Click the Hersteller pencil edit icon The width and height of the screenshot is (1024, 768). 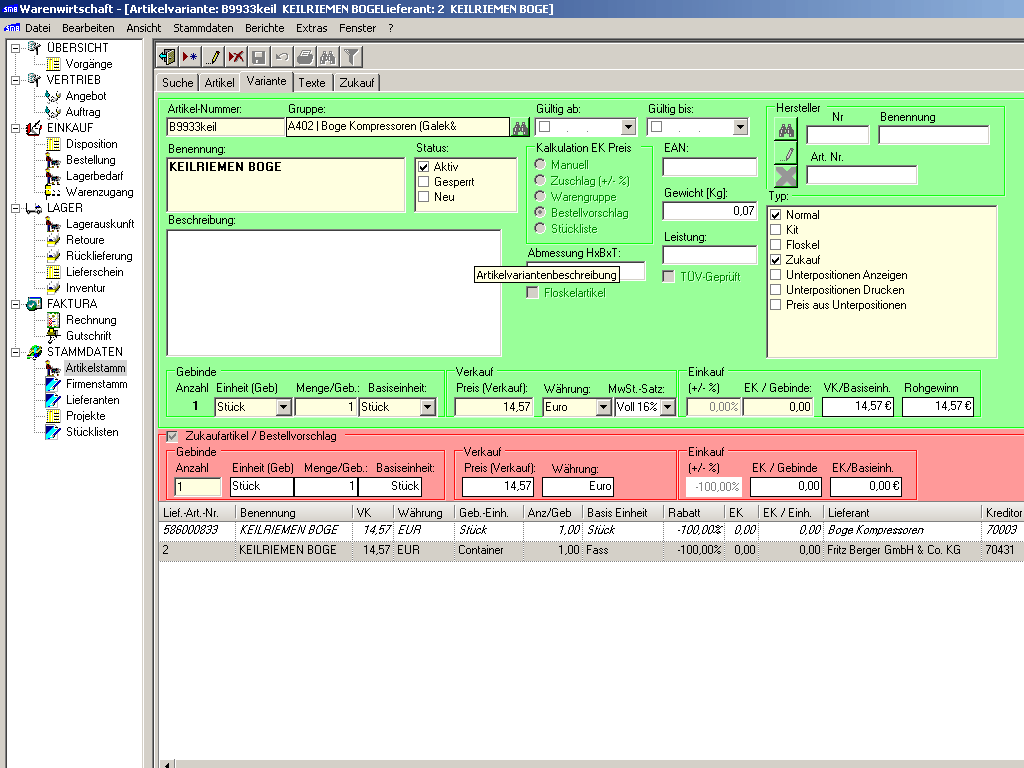786,153
